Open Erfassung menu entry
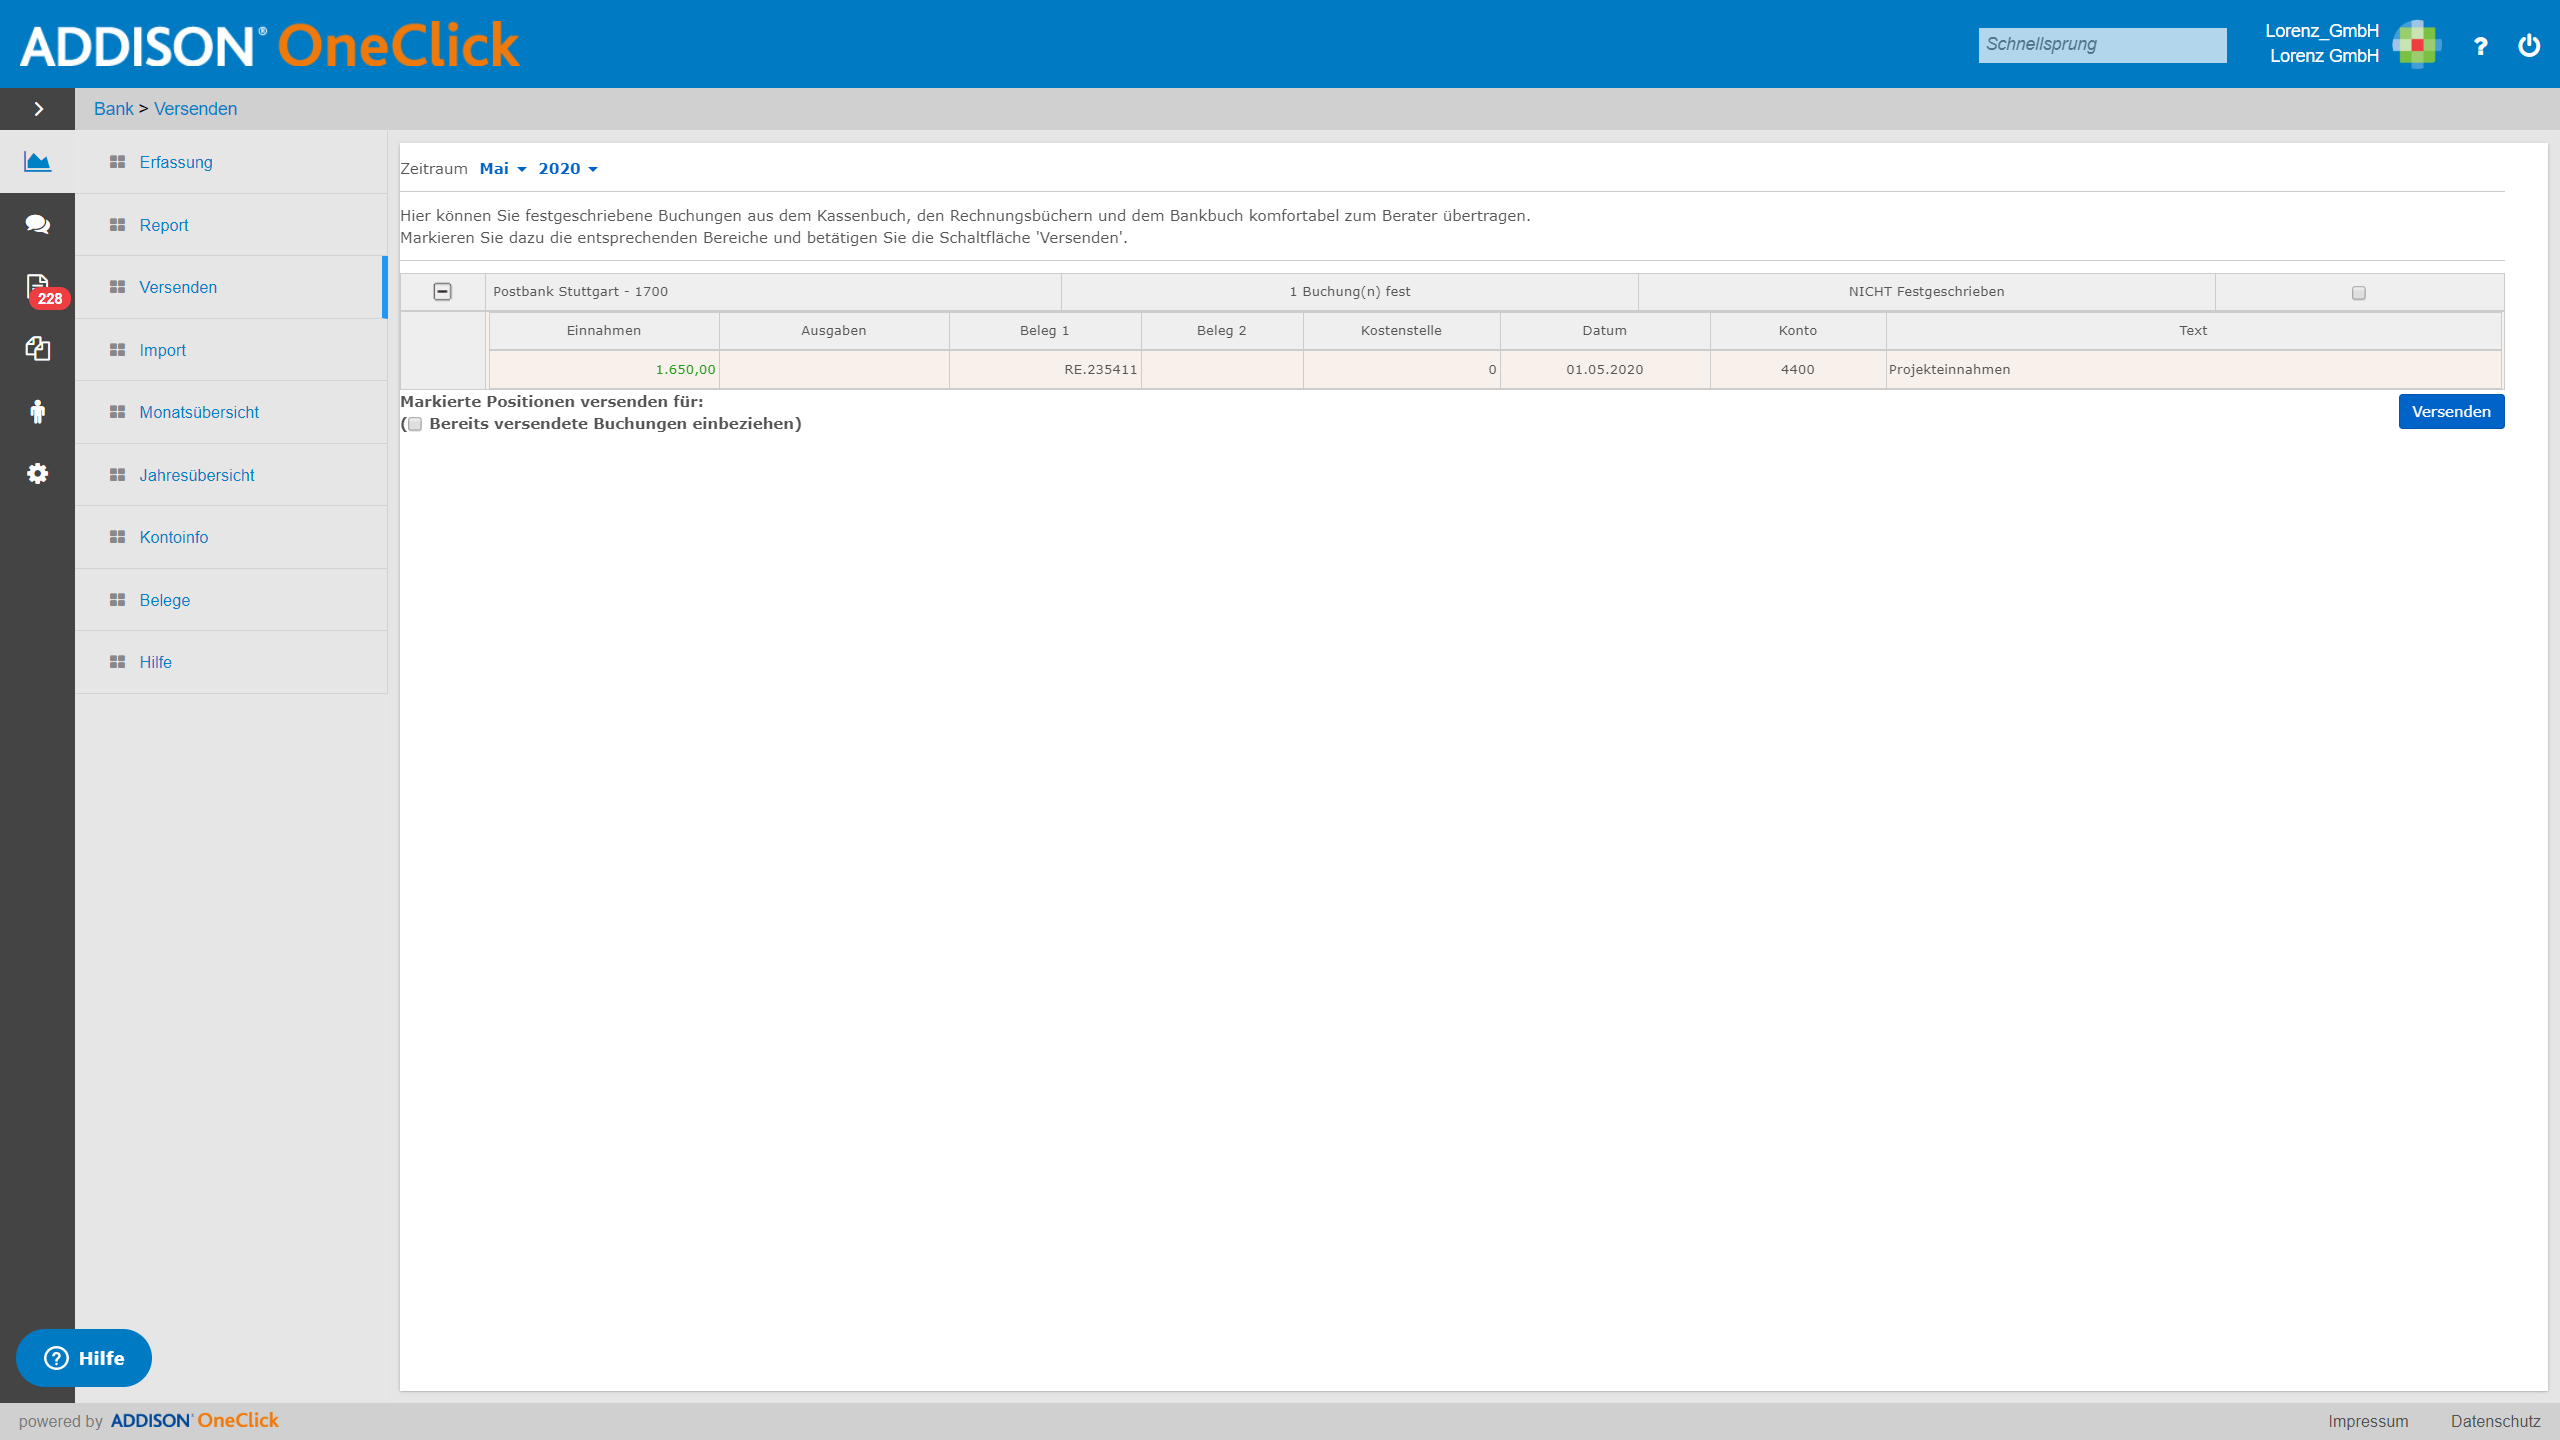The width and height of the screenshot is (2560, 1440). pyautogui.click(x=231, y=162)
